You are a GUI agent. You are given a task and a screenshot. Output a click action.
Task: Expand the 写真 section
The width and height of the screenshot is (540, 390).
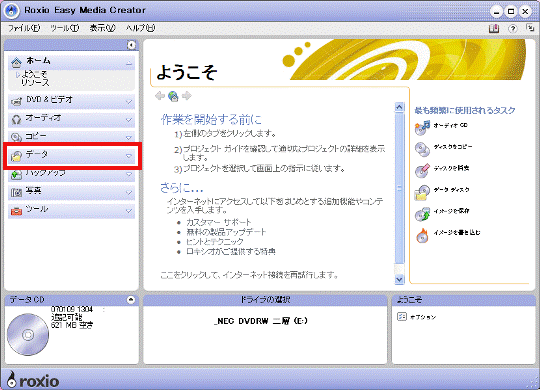coord(129,193)
